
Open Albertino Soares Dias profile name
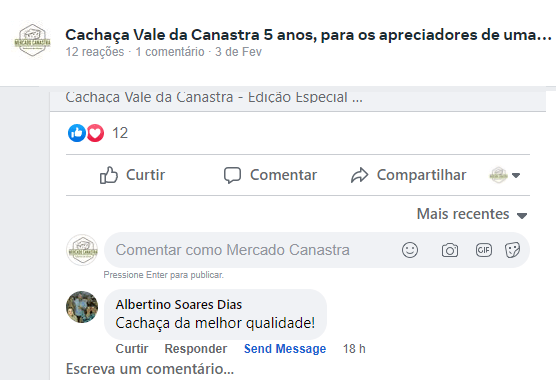point(179,304)
